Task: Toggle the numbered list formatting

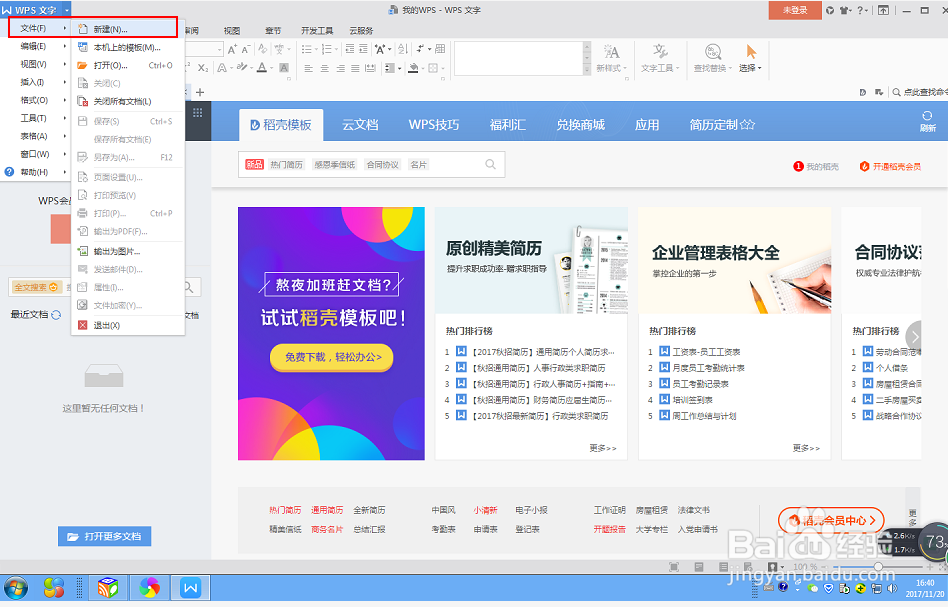Action: (328, 48)
